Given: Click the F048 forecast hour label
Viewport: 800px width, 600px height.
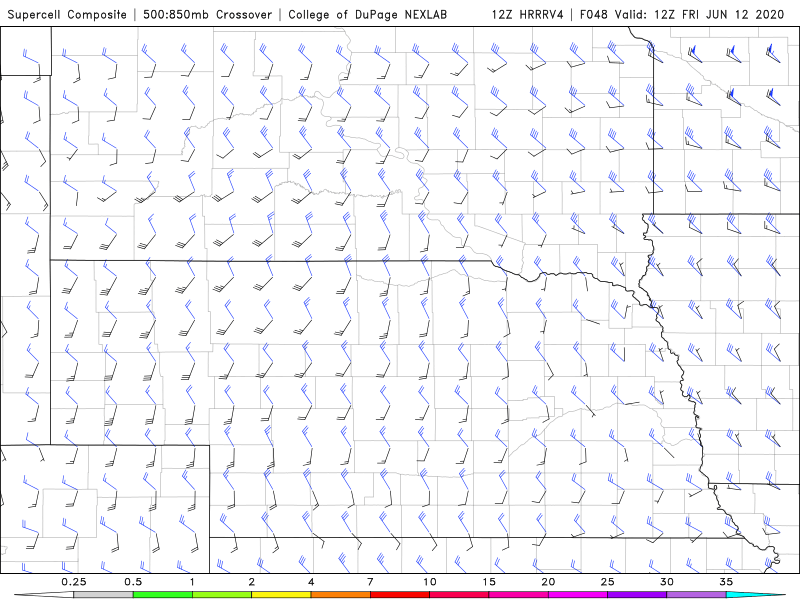Looking at the screenshot, I should (594, 14).
